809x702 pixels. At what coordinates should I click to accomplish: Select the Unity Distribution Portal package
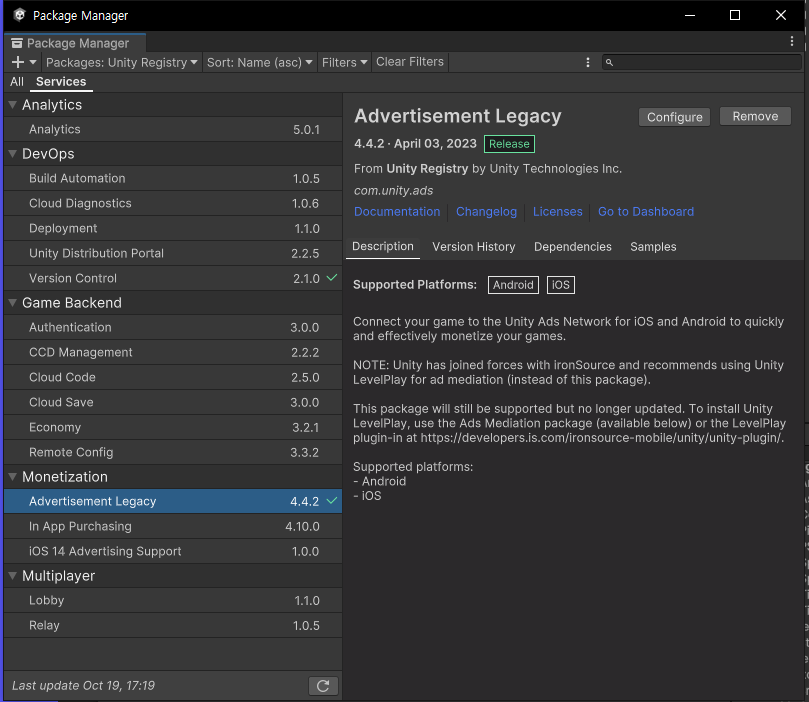(173, 253)
